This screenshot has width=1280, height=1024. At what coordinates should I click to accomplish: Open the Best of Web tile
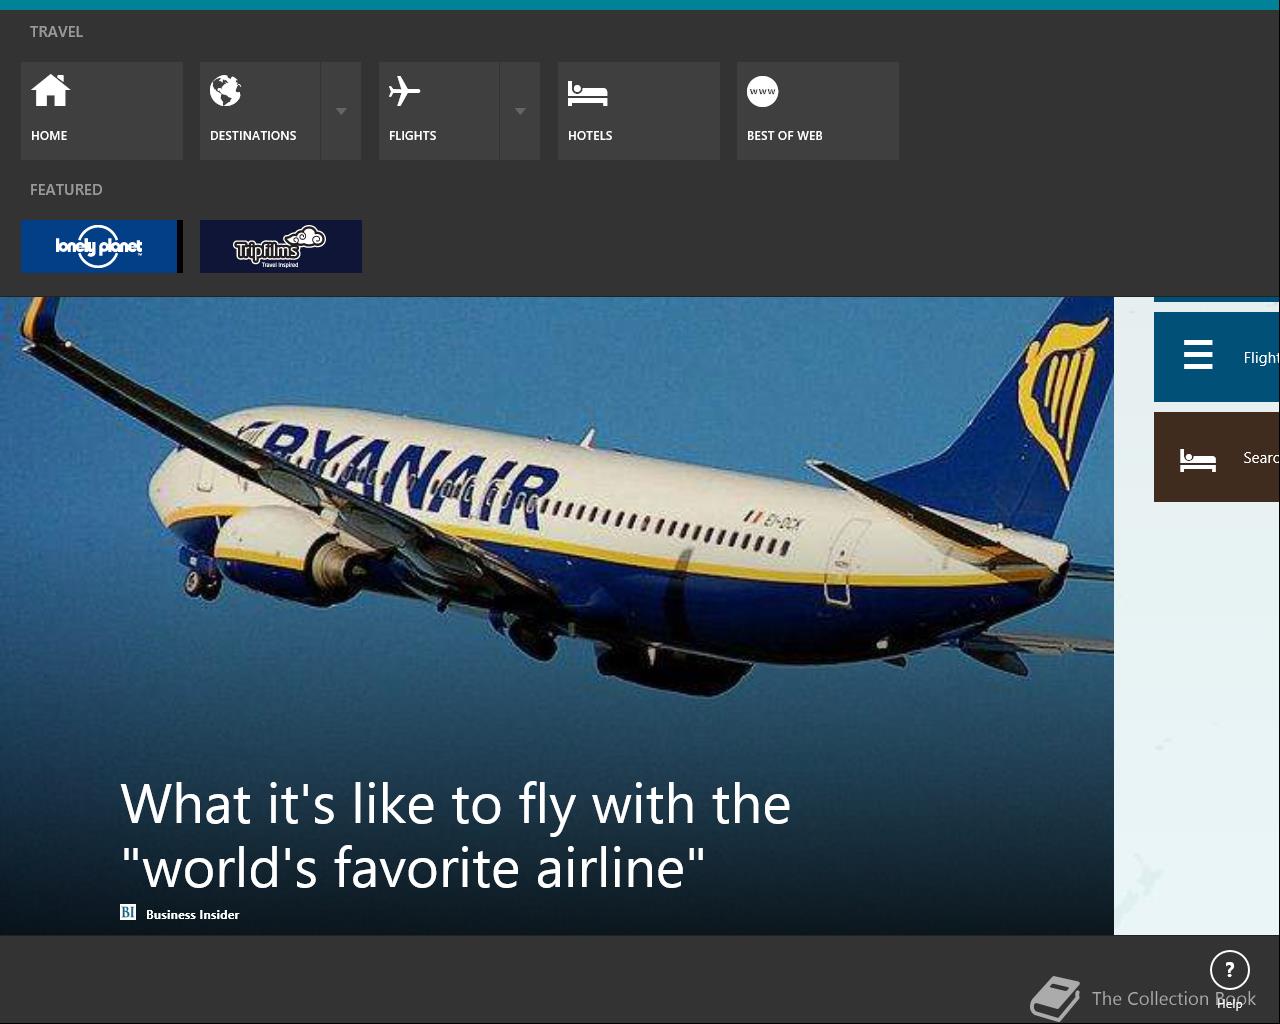coord(818,111)
